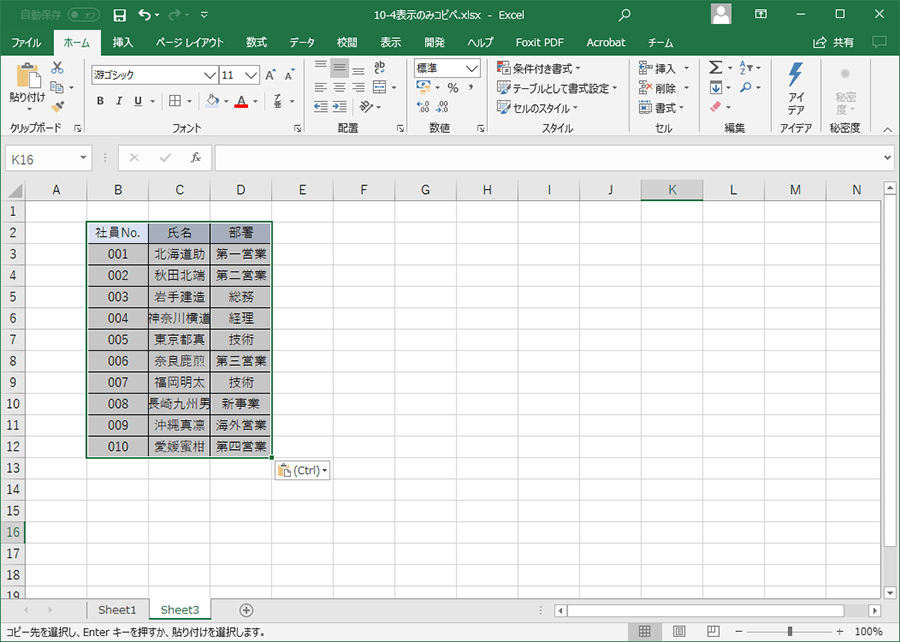This screenshot has width=900, height=642.
Task: Open the Paste Options (Ctrl) dropdown
Action: (x=302, y=470)
